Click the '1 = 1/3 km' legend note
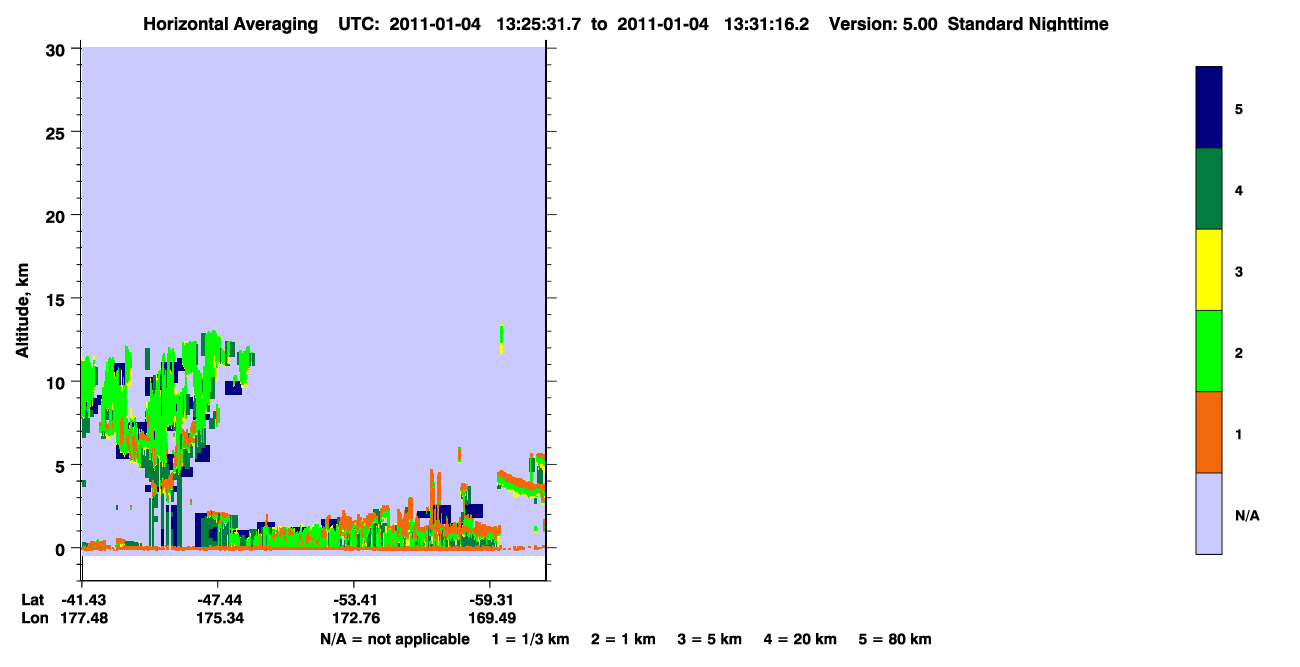 531,640
